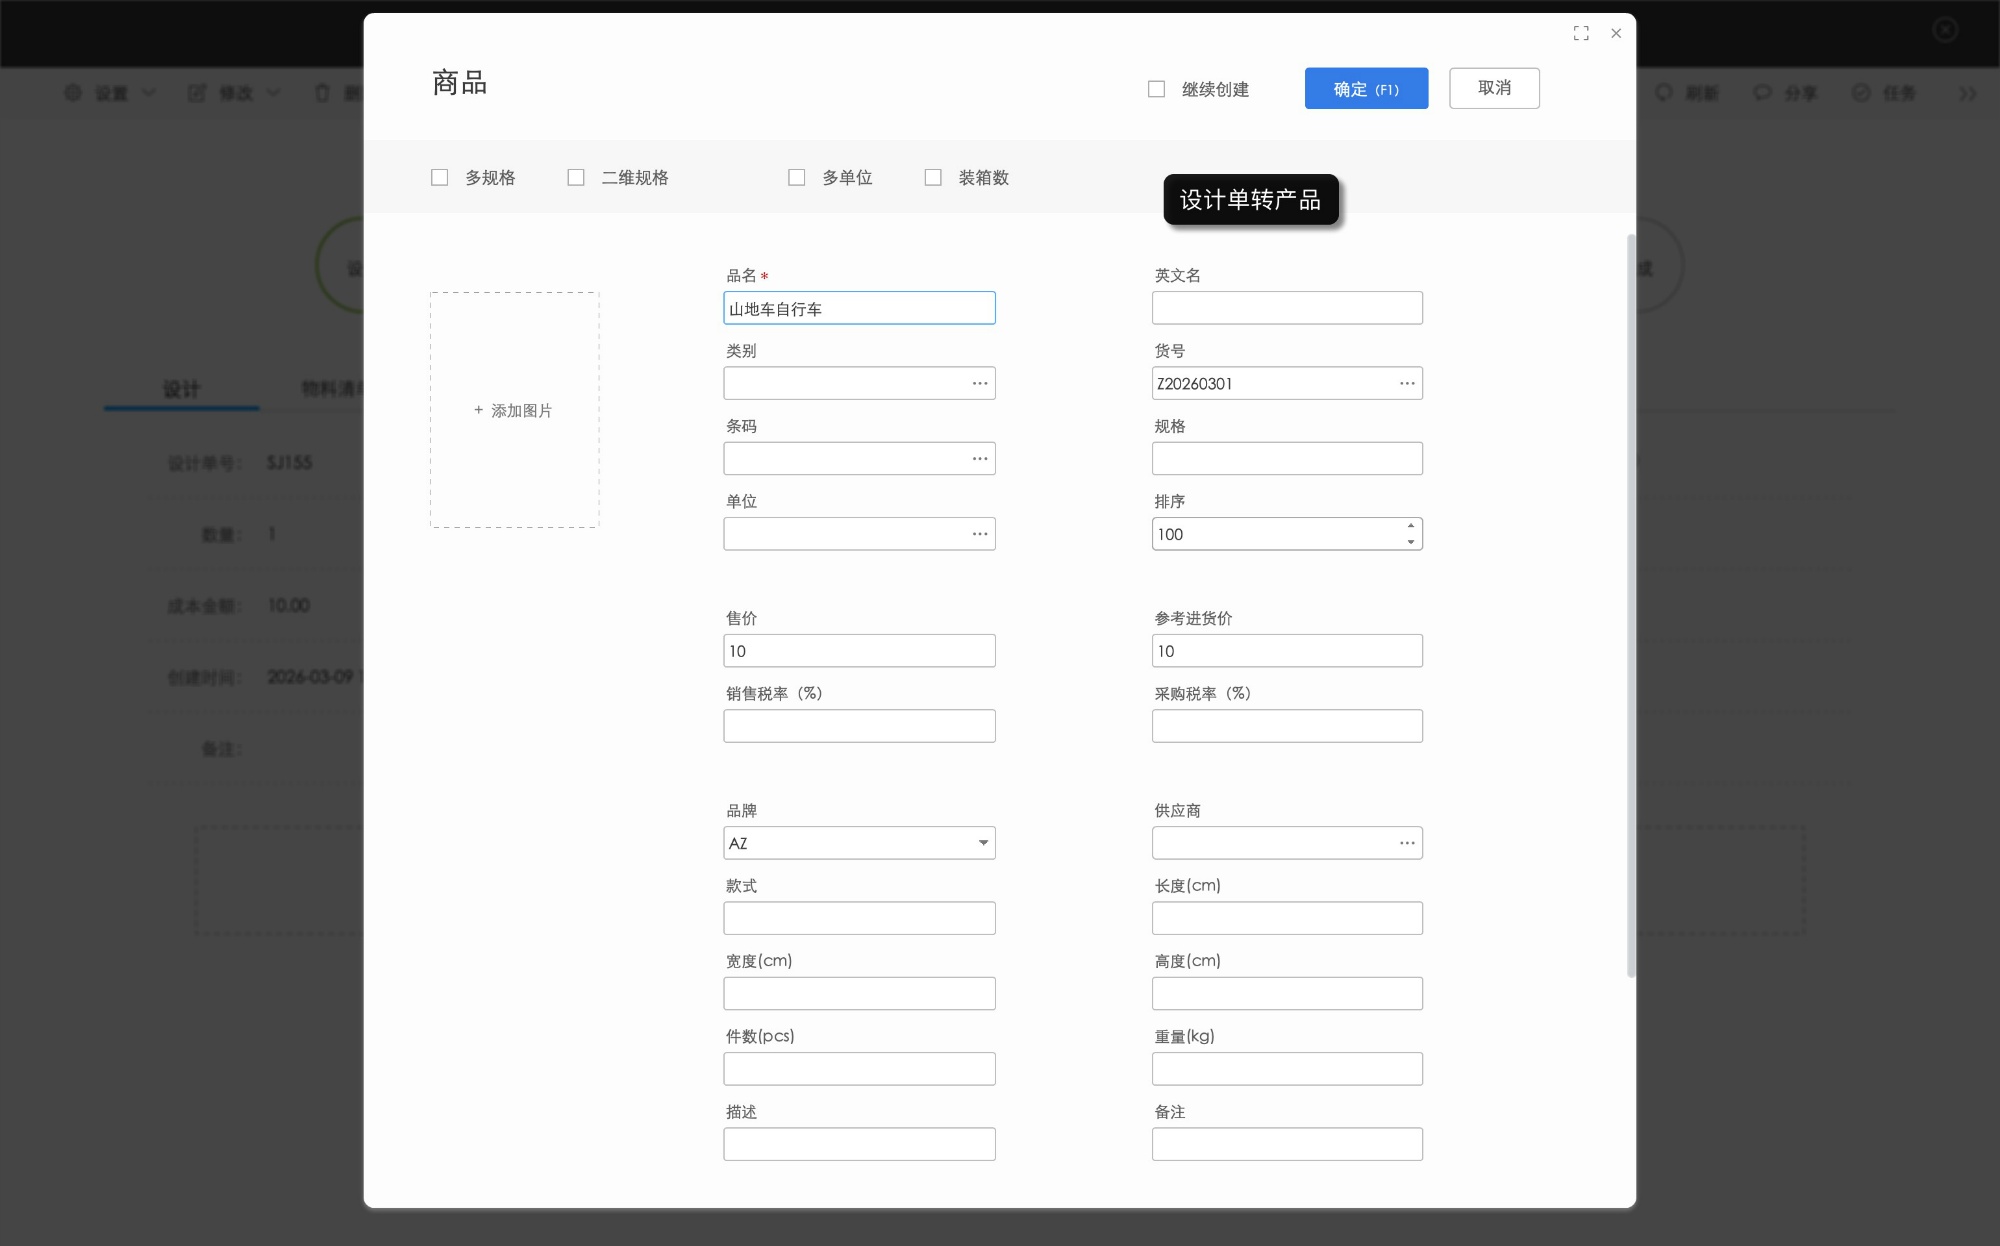Check the 继续创建 option
This screenshot has height=1246, width=2000.
[1156, 88]
